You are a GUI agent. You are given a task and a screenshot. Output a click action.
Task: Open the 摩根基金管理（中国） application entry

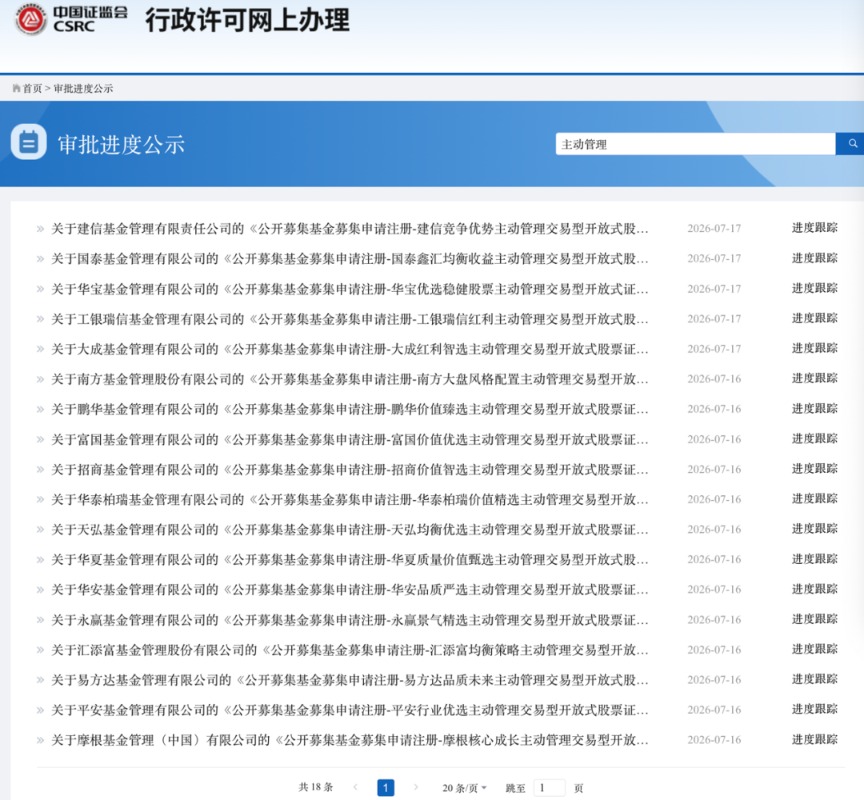pos(350,740)
